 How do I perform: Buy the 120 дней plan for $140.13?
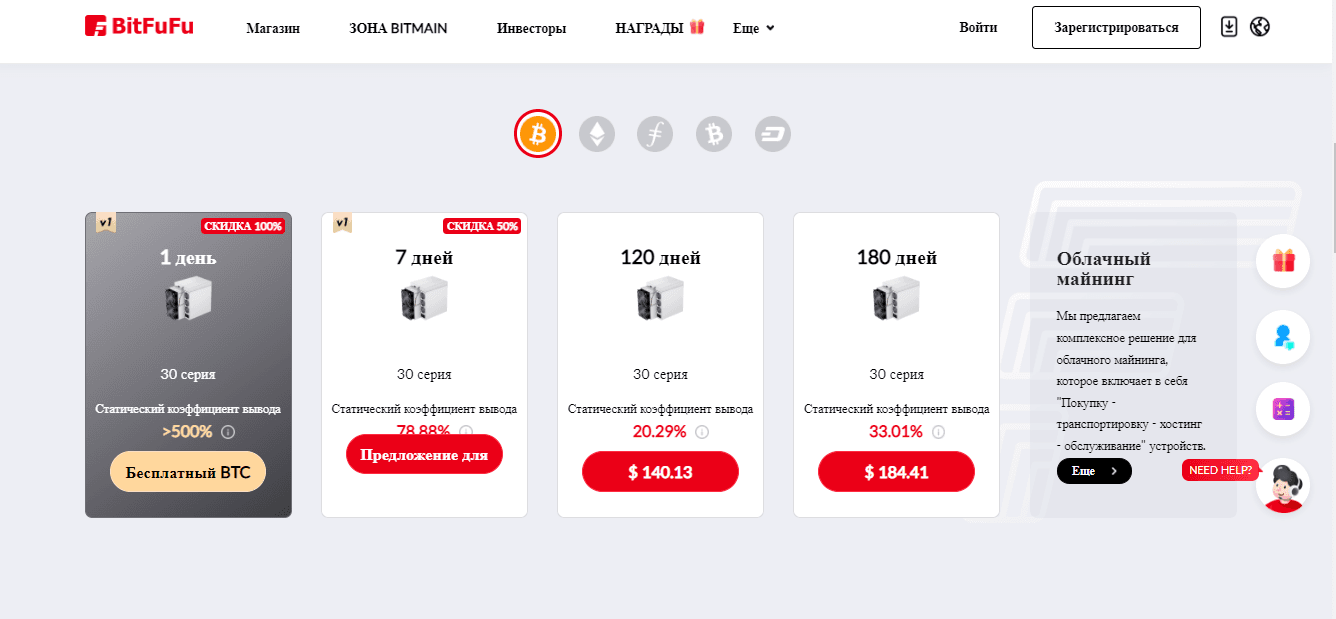(x=660, y=472)
